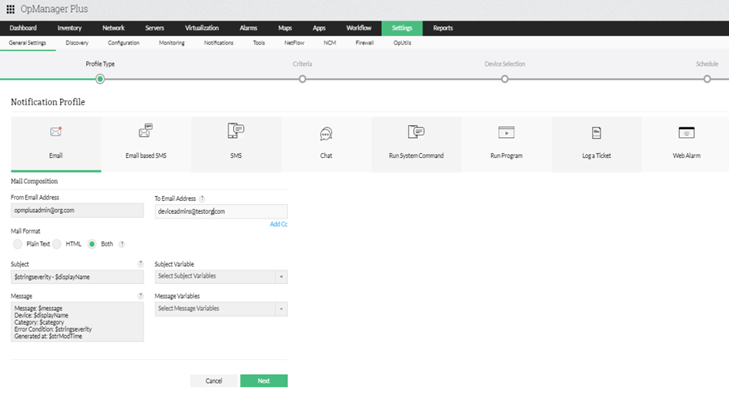Focus the Subject input field
The width and height of the screenshot is (729, 406).
(77, 277)
